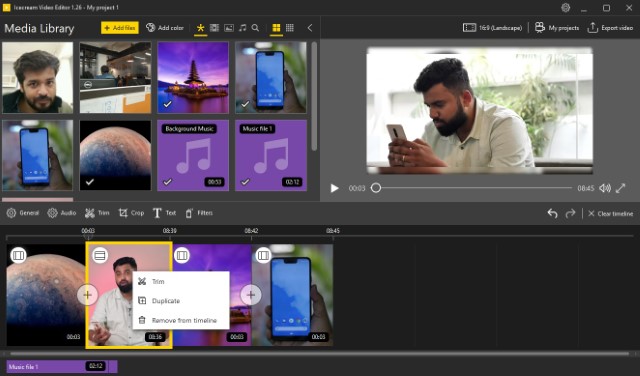Image resolution: width=640 pixels, height=376 pixels.
Task: Open the Filters tool
Action: point(198,213)
